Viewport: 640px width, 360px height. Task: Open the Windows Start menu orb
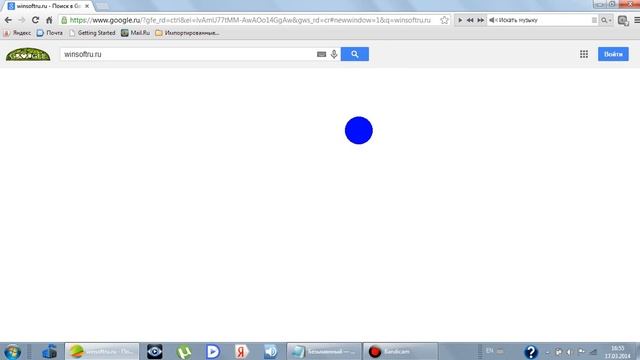point(13,351)
